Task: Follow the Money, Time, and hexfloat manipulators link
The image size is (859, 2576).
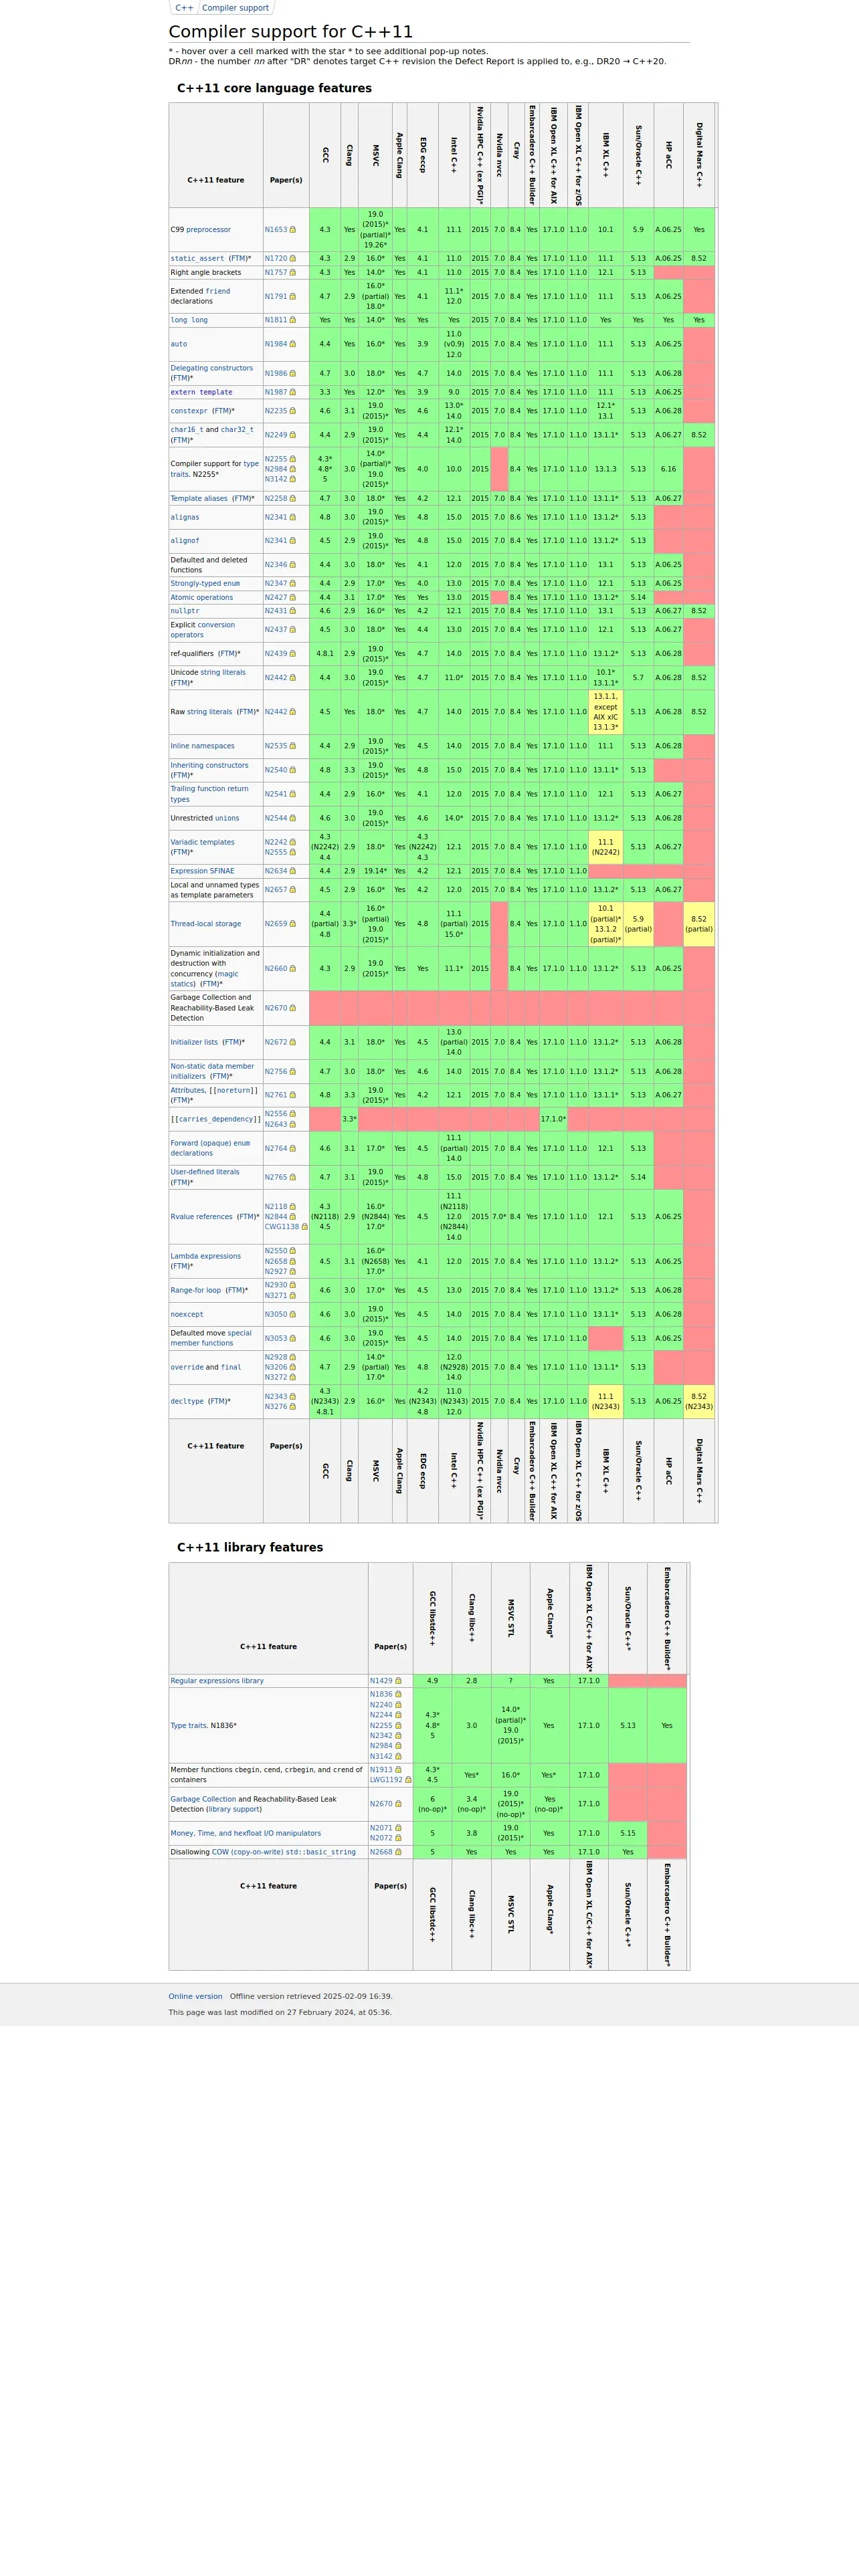Action: tap(245, 1833)
